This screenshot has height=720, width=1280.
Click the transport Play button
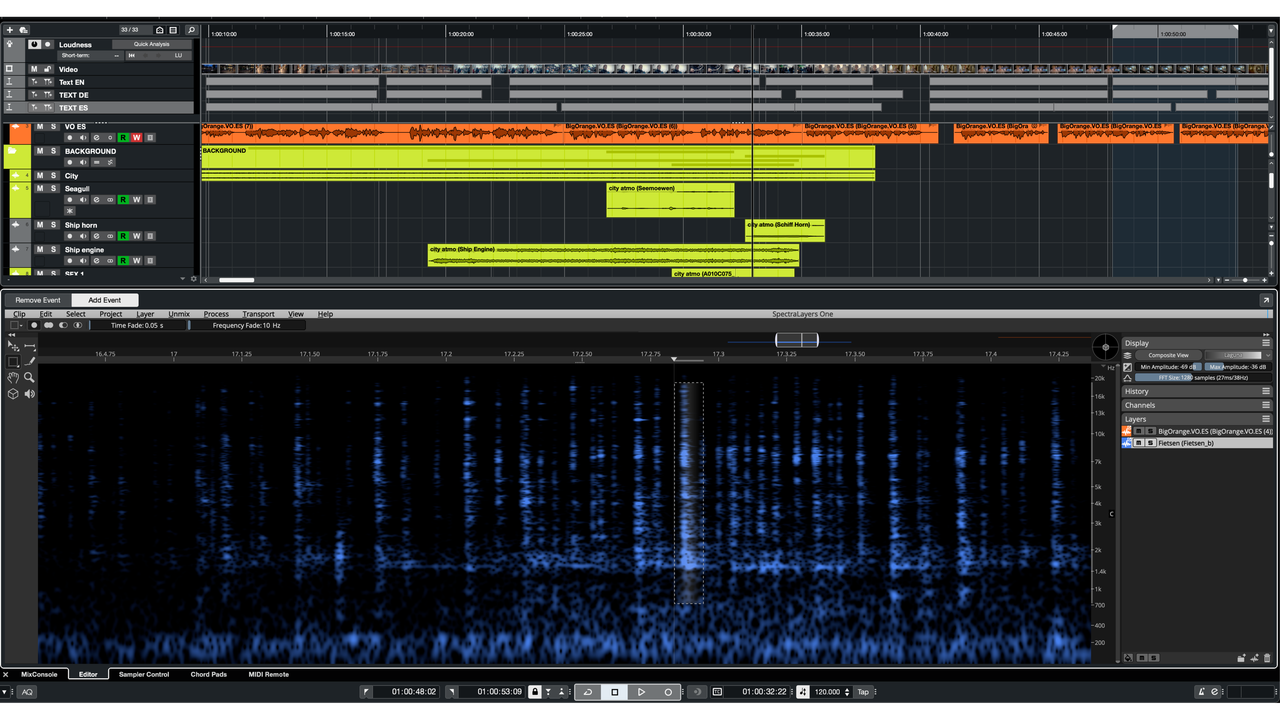tap(641, 692)
